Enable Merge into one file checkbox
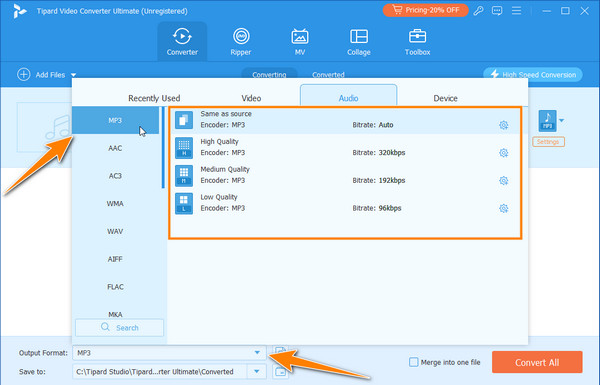The height and width of the screenshot is (385, 600). click(414, 362)
